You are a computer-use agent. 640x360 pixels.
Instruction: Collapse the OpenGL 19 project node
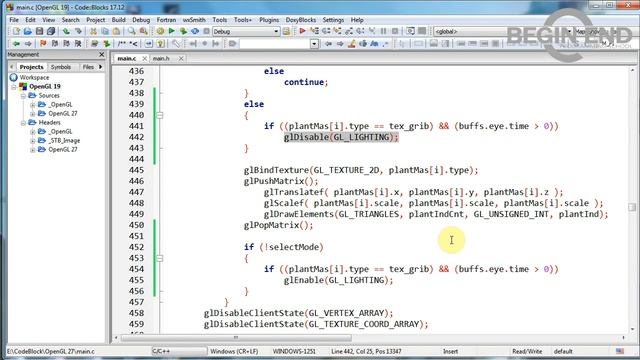[14, 87]
